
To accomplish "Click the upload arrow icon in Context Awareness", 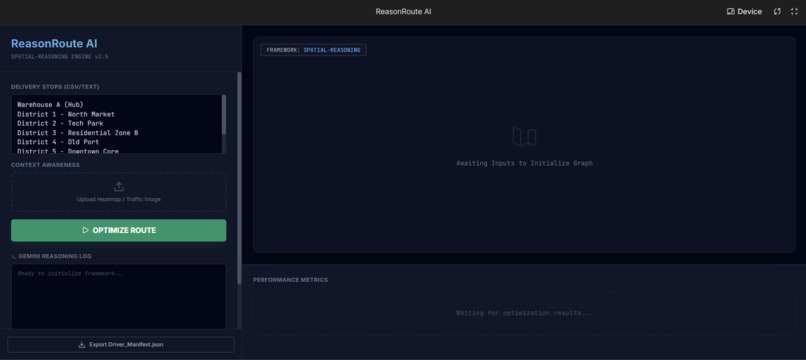I will click(119, 187).
